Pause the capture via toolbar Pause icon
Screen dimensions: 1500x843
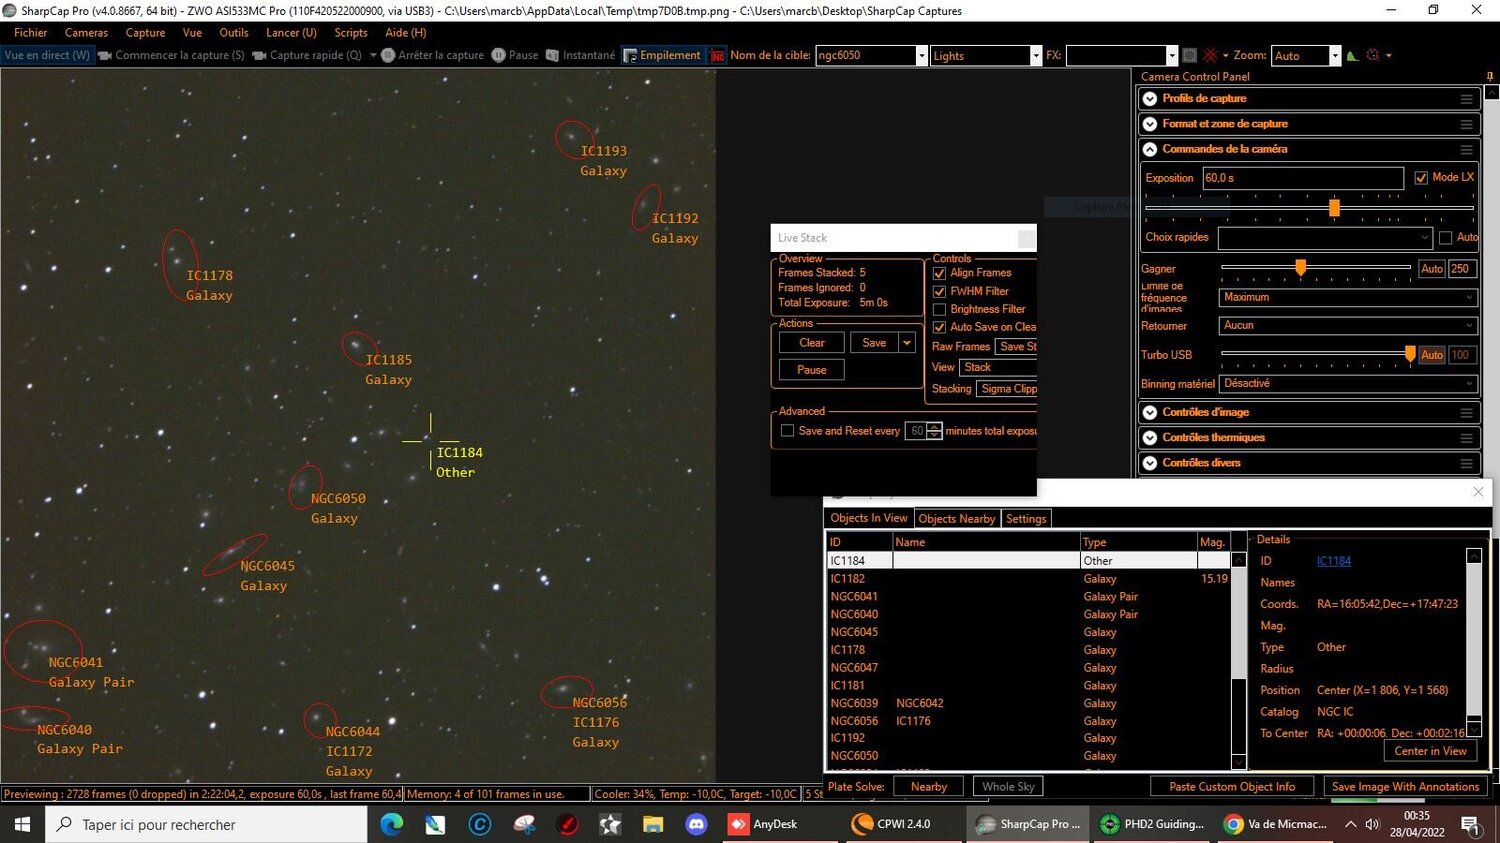500,55
